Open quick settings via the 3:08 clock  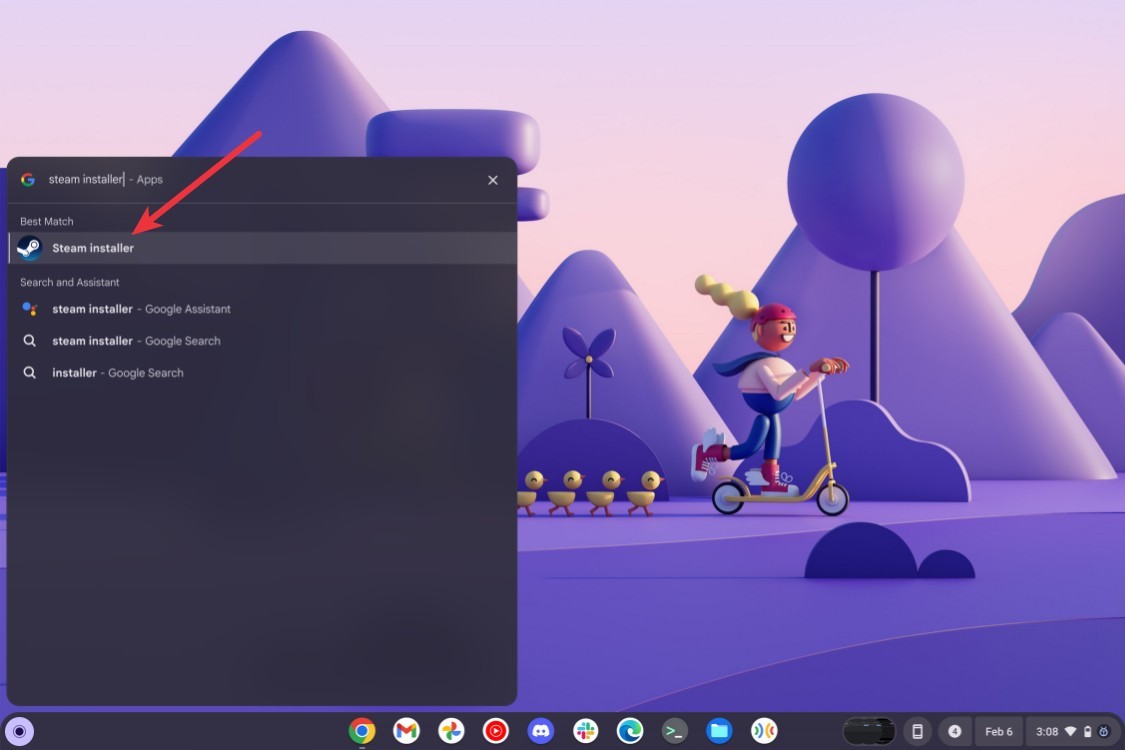pos(1047,731)
